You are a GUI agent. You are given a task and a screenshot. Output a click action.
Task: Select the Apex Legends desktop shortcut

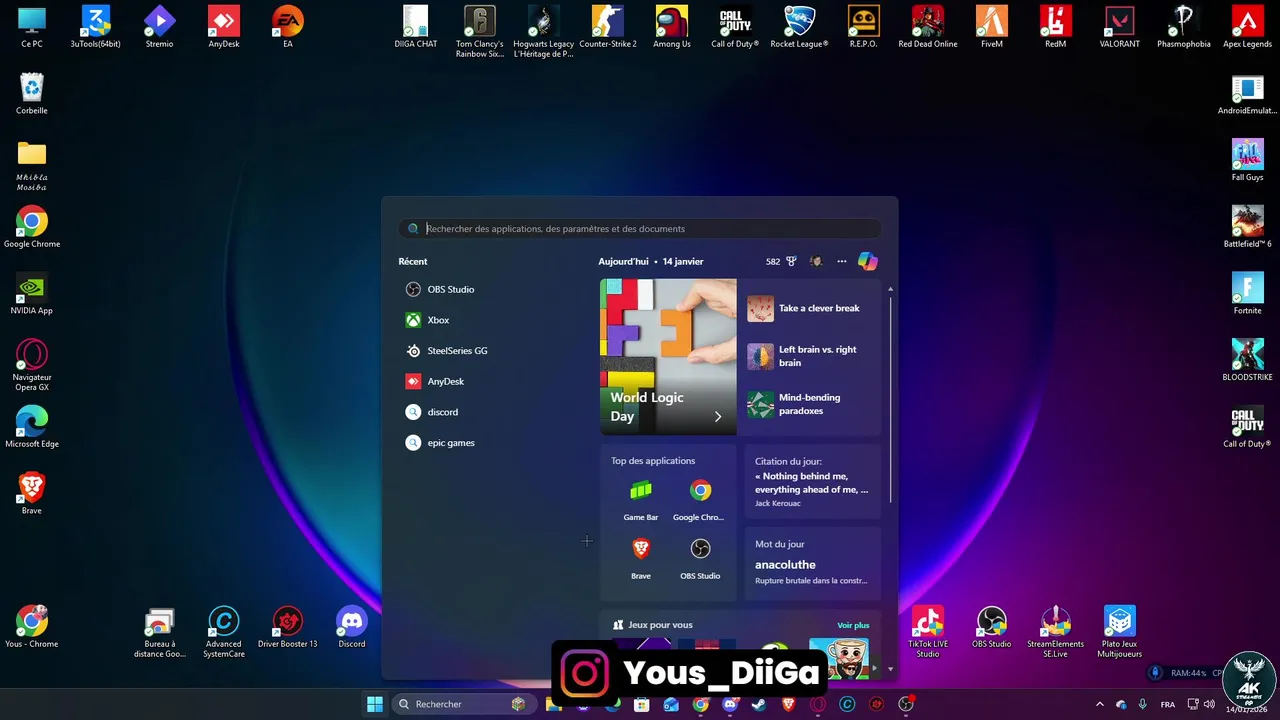1247,27
